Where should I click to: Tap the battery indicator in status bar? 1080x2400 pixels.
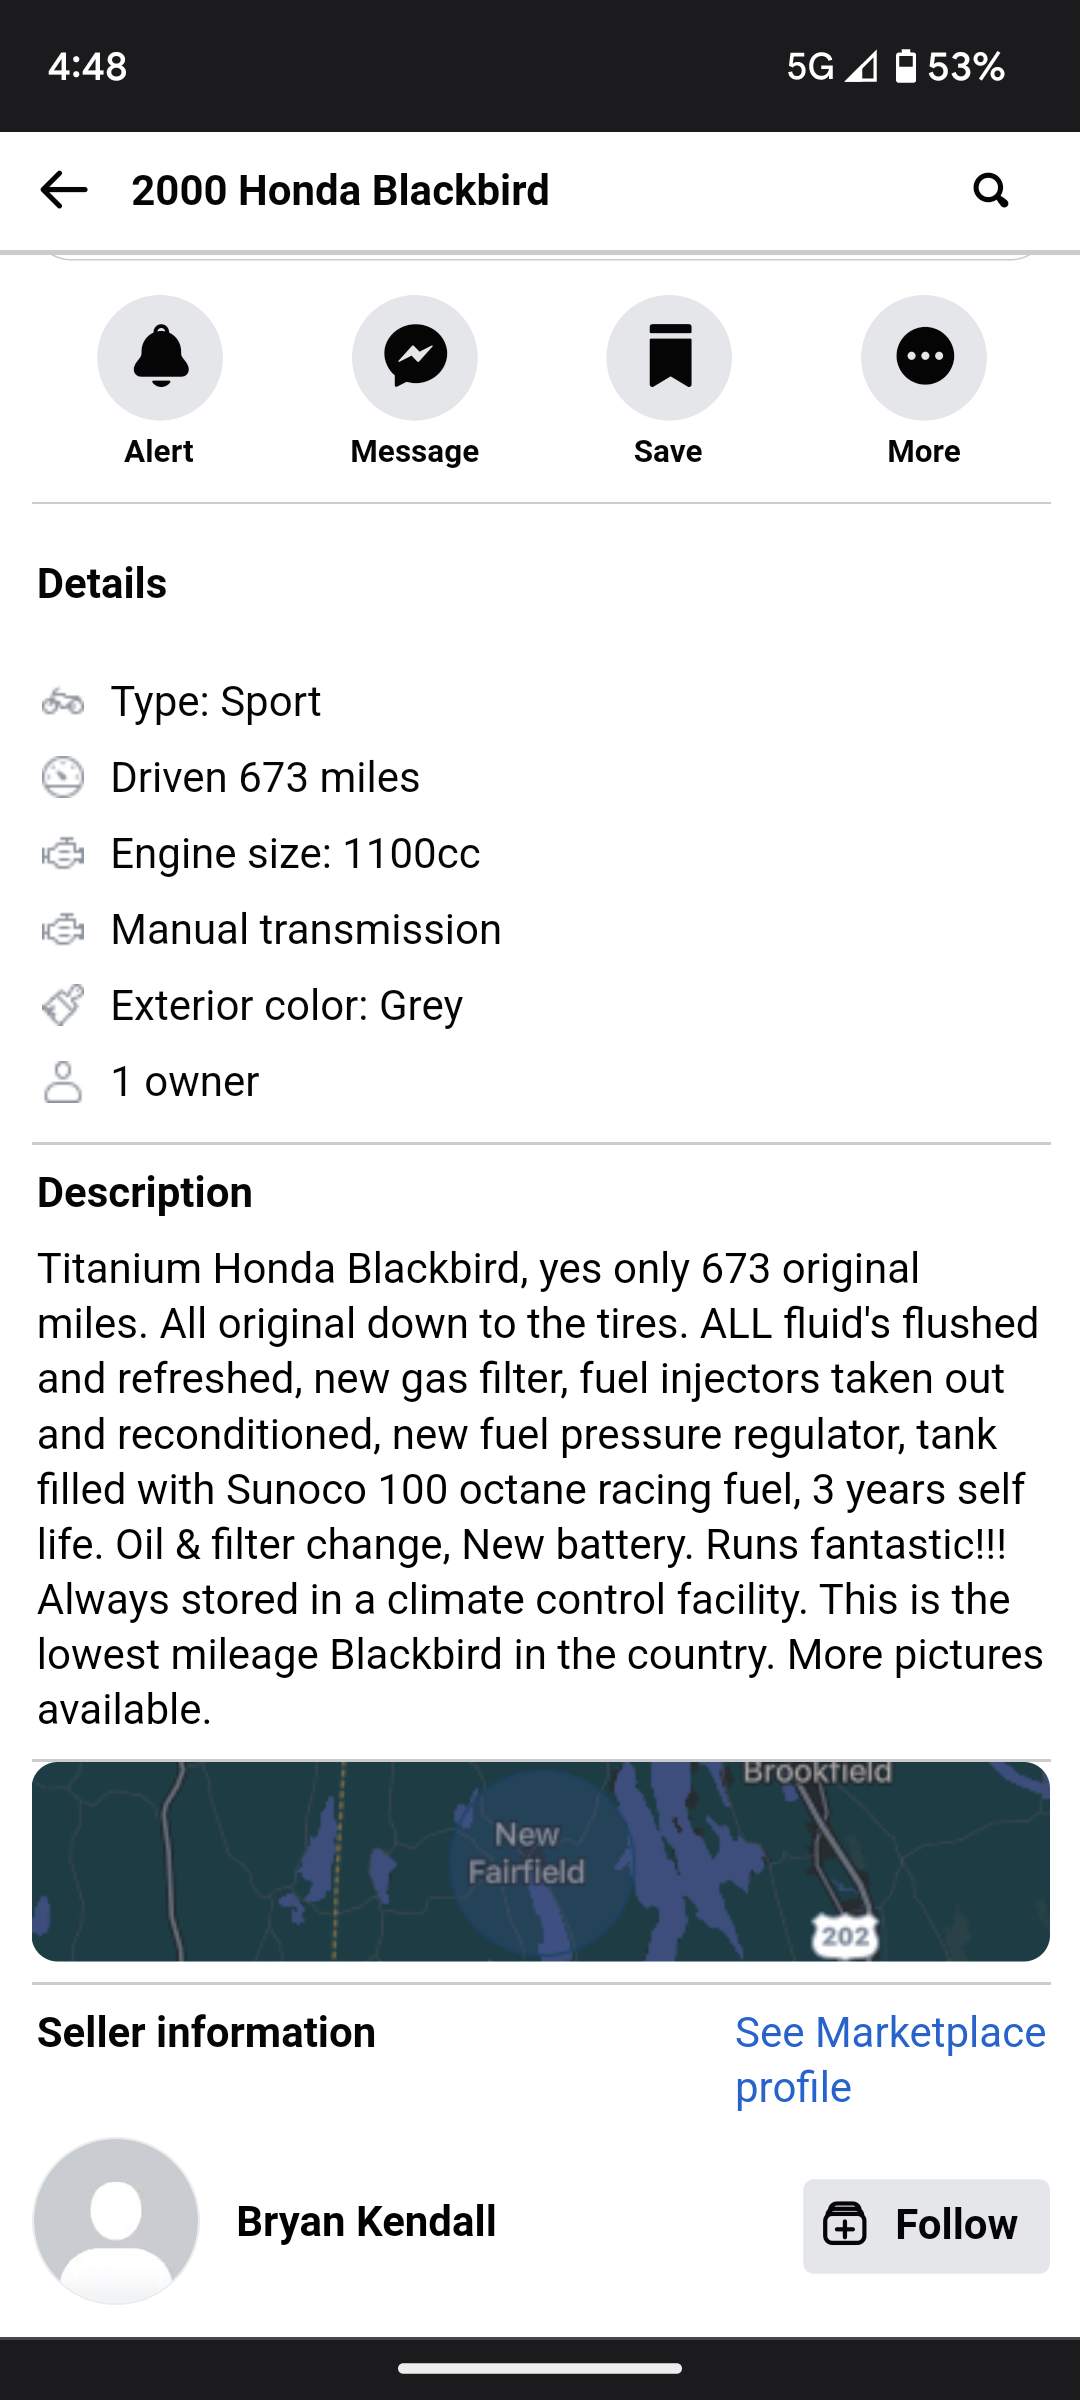point(905,66)
